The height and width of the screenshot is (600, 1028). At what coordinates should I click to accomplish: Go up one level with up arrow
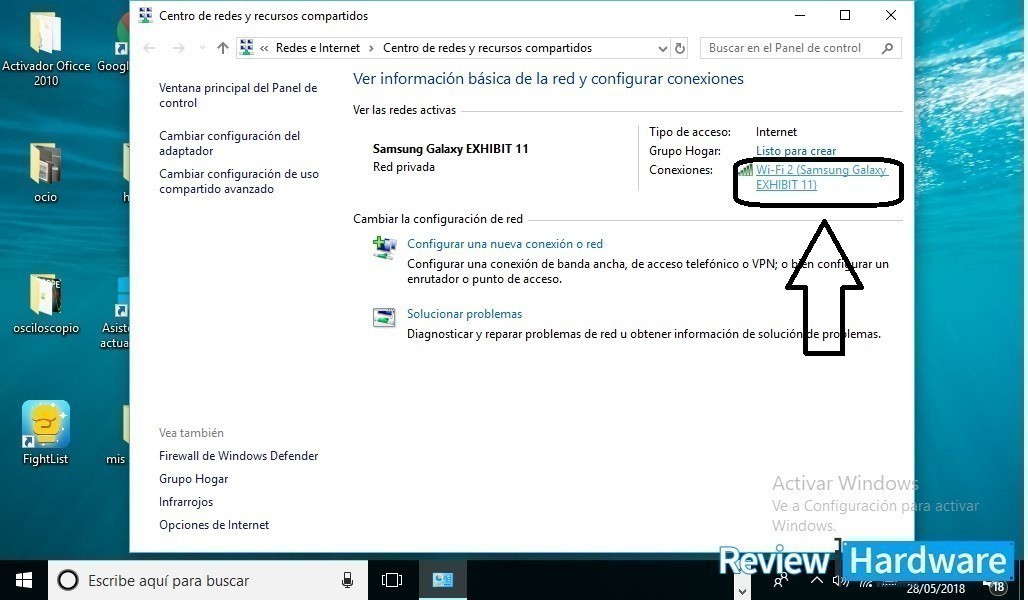[223, 48]
